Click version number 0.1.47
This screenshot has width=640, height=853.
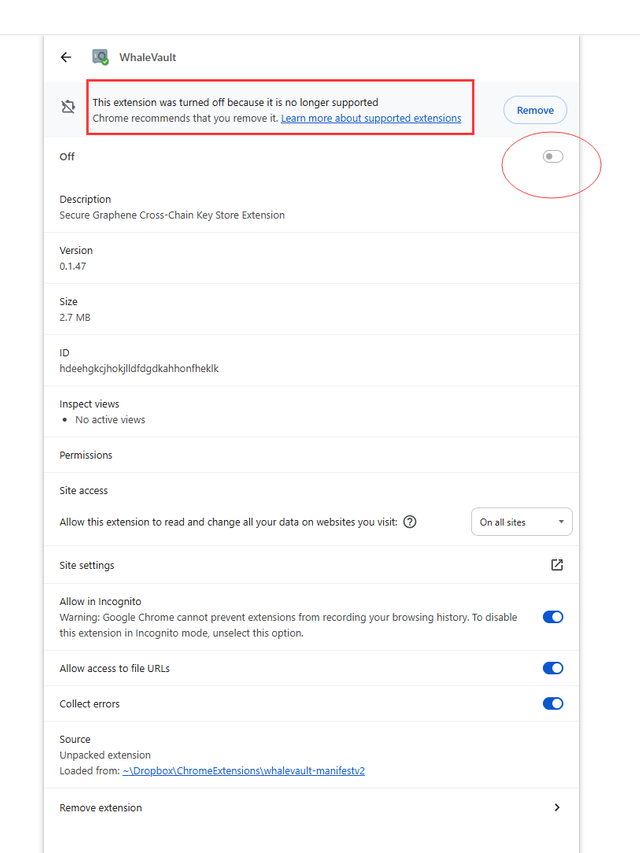pyautogui.click(x=73, y=266)
